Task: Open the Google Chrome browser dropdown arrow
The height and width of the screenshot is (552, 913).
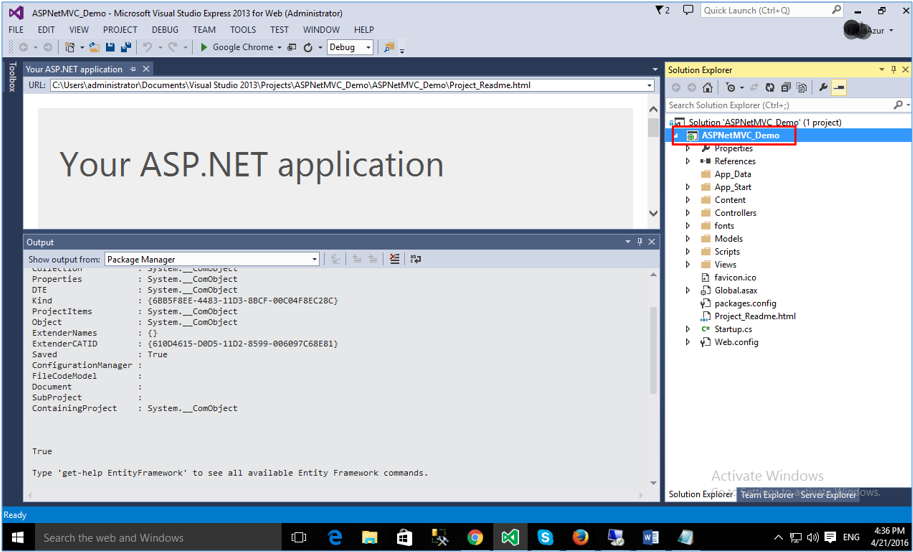Action: [279, 48]
